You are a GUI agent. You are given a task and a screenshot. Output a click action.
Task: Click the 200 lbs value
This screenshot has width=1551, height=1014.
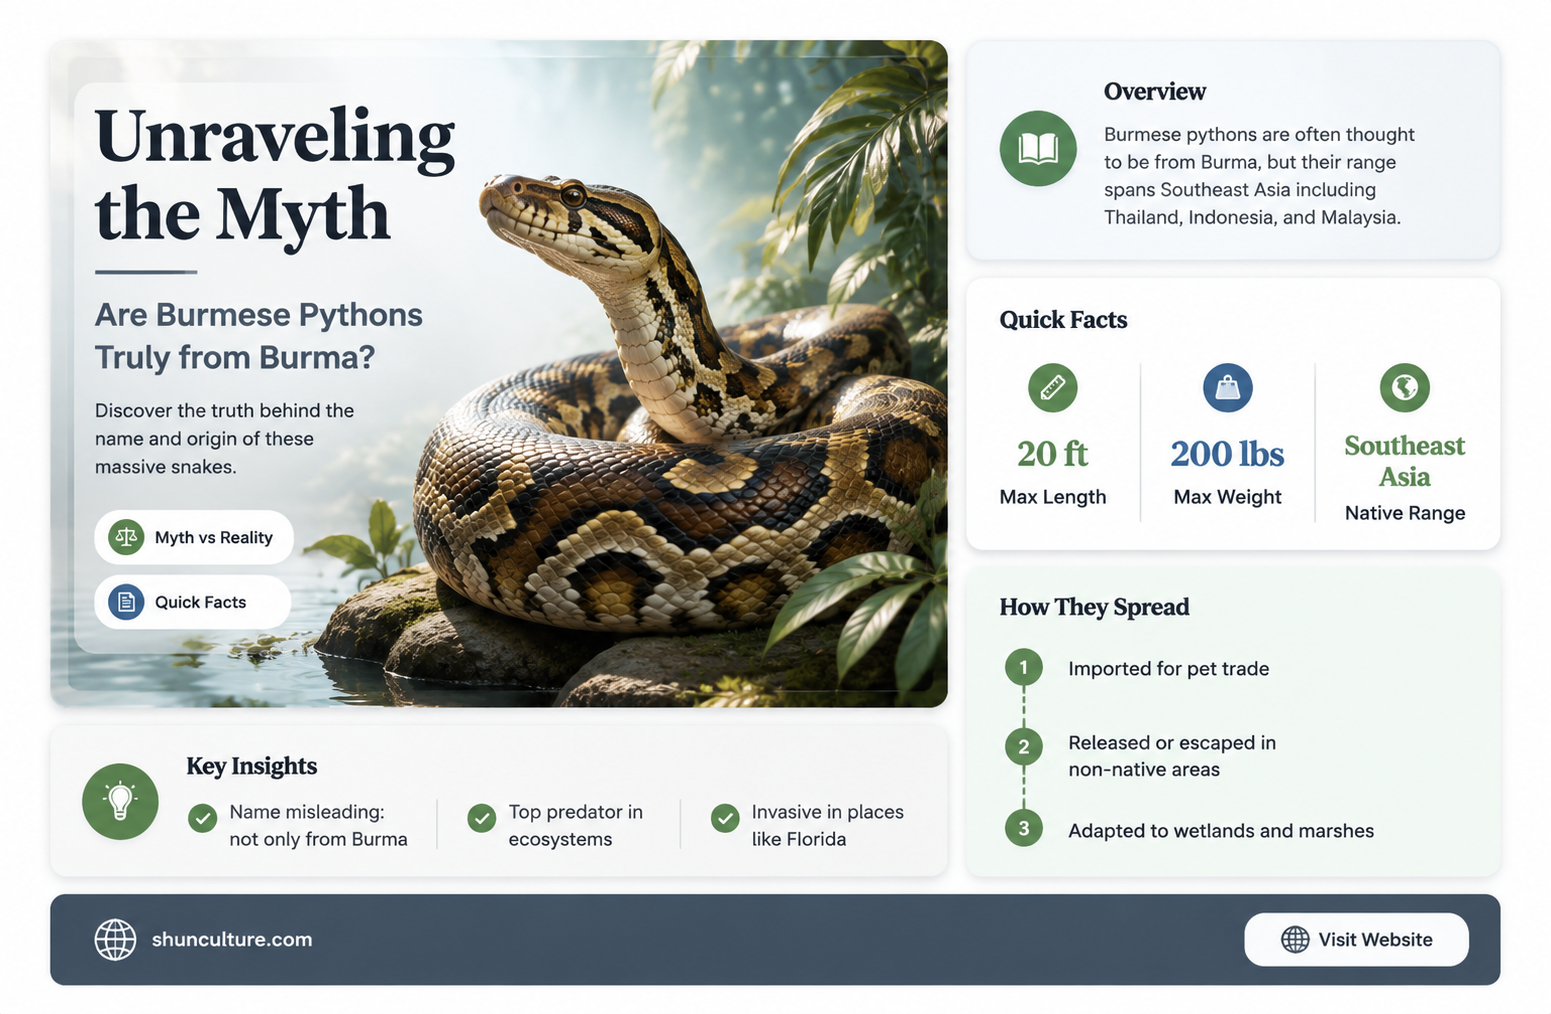coord(1227,453)
